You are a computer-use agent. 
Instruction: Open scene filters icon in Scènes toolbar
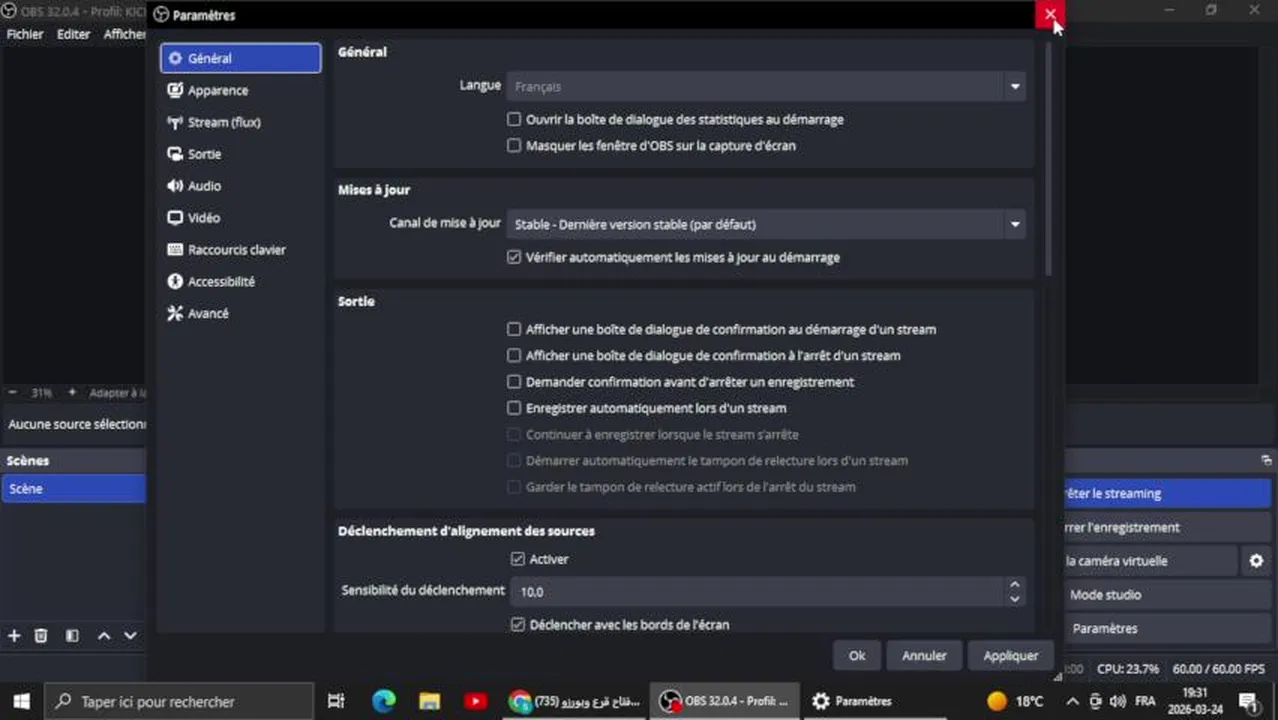coord(72,636)
